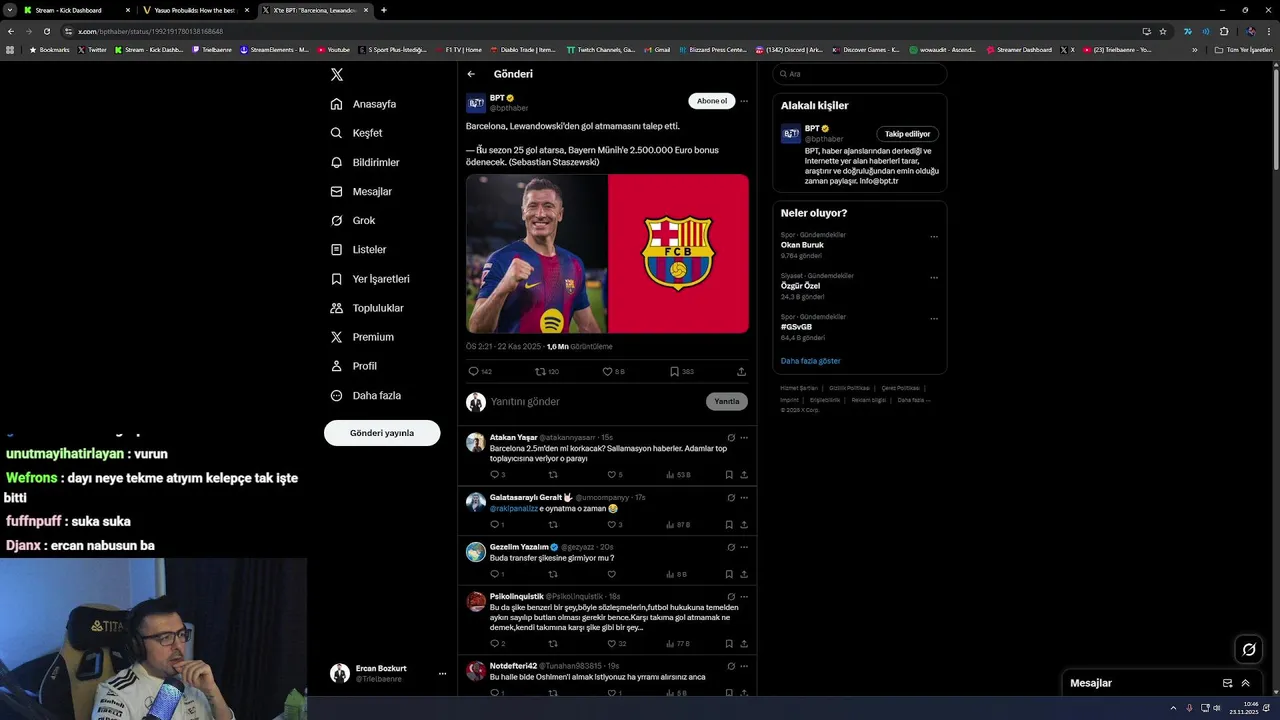Open Atakan Yaşar reply options menu
This screenshot has width=1280, height=720.
pos(744,438)
